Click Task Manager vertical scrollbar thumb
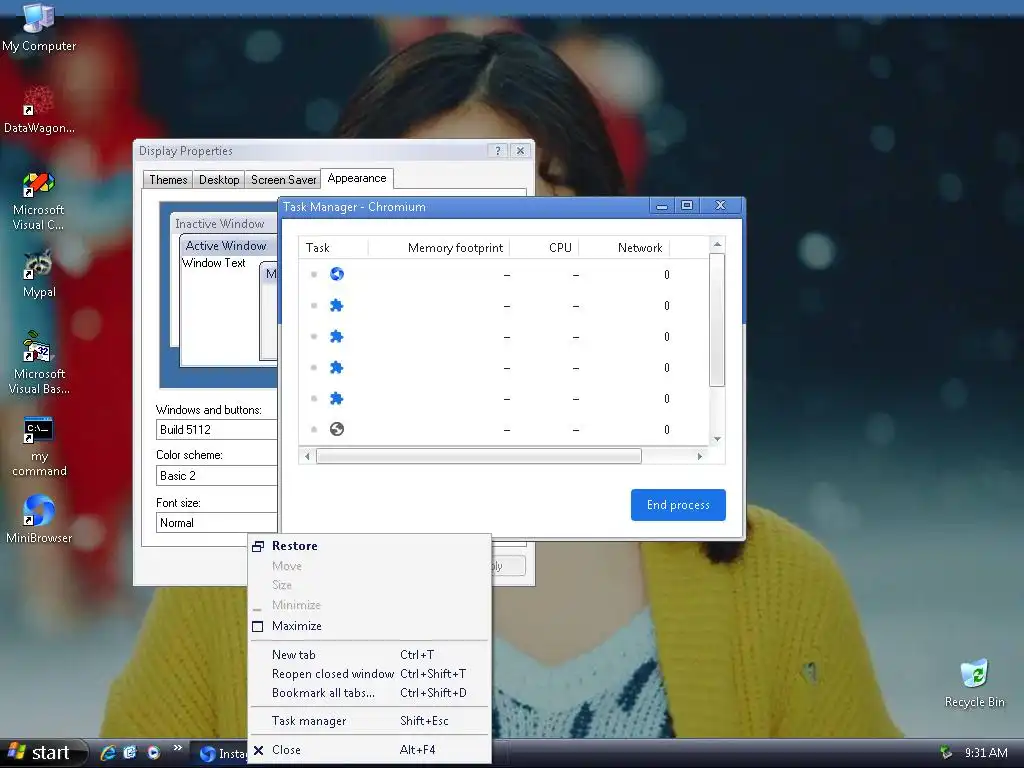This screenshot has height=768, width=1024. click(716, 319)
